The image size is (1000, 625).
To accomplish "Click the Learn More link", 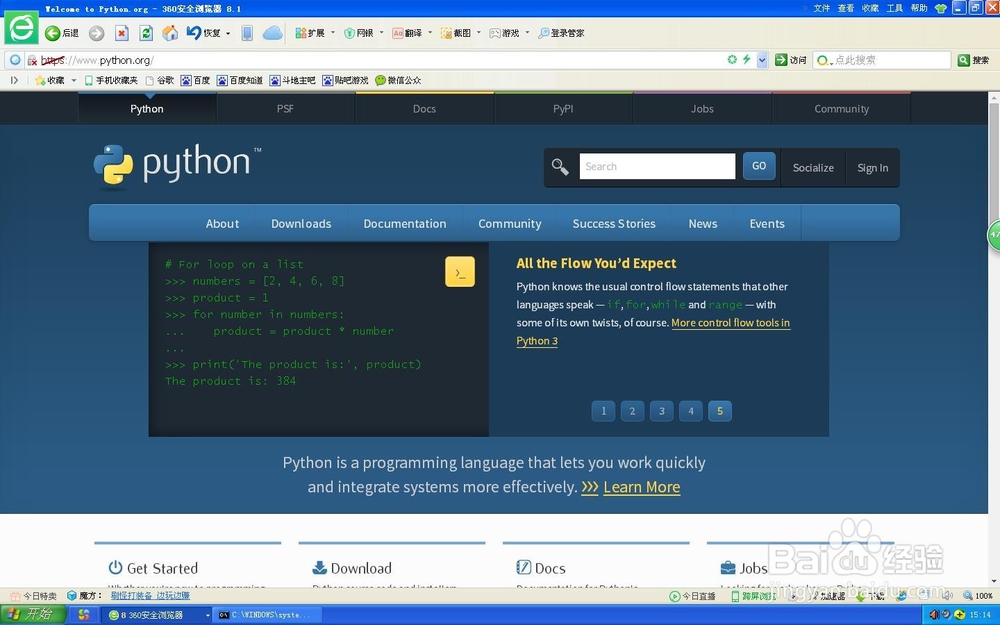I will tap(642, 487).
